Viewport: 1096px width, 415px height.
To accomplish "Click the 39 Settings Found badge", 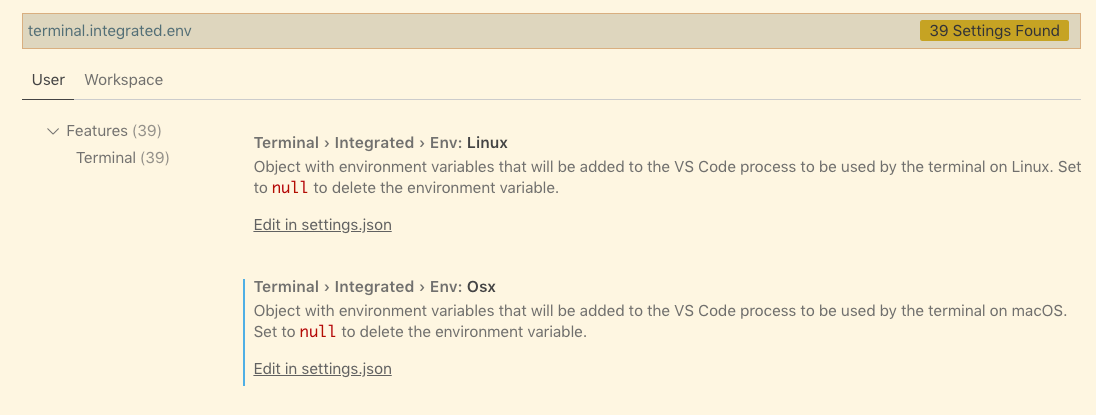I will pyautogui.click(x=994, y=31).
